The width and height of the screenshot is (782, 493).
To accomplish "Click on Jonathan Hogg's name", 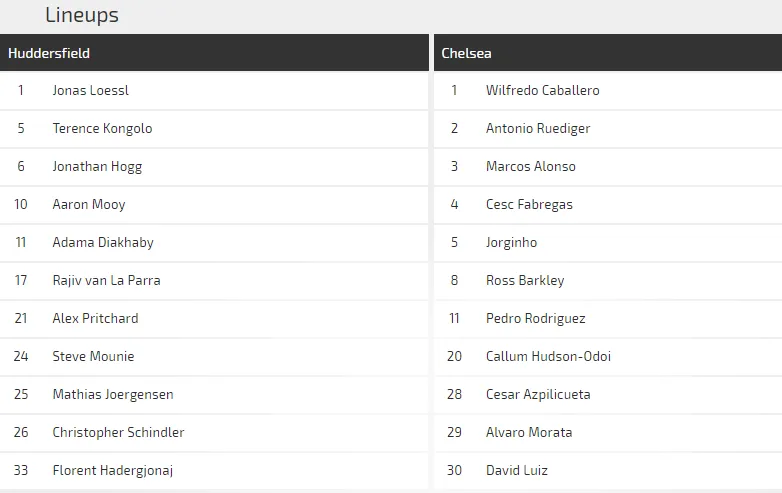I will point(97,166).
